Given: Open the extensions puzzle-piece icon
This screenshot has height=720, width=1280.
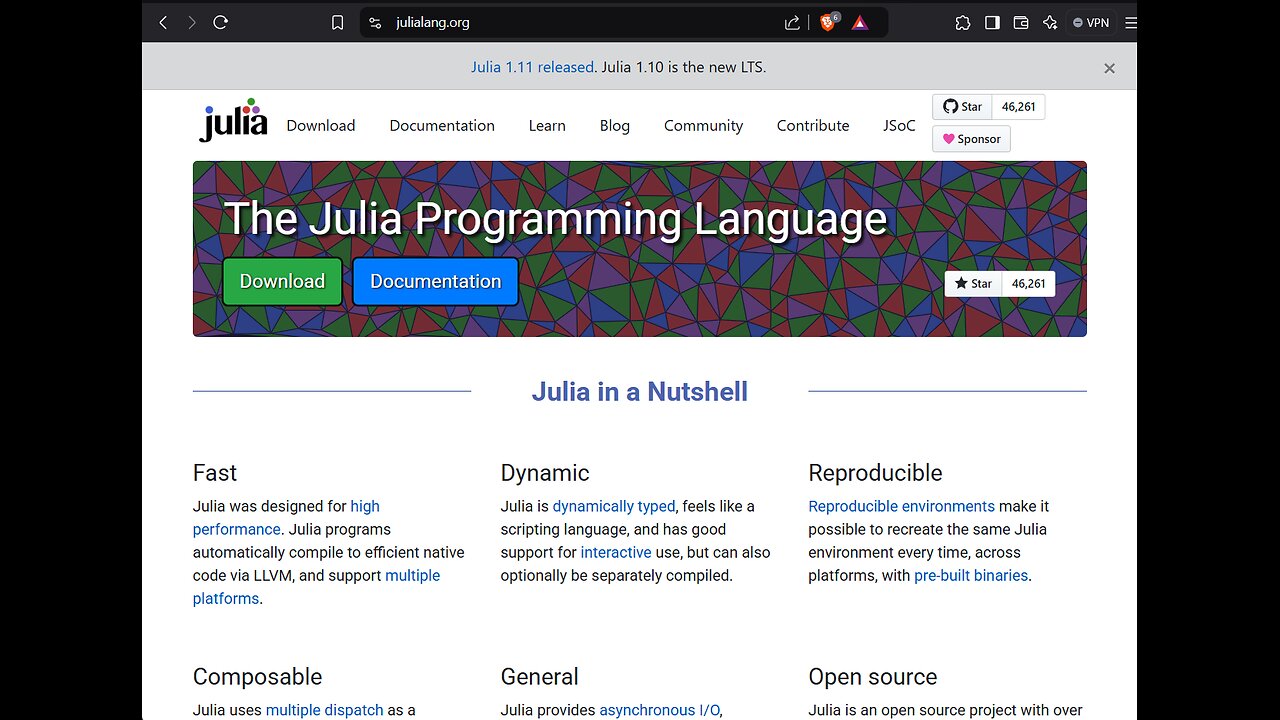Looking at the screenshot, I should tap(963, 22).
